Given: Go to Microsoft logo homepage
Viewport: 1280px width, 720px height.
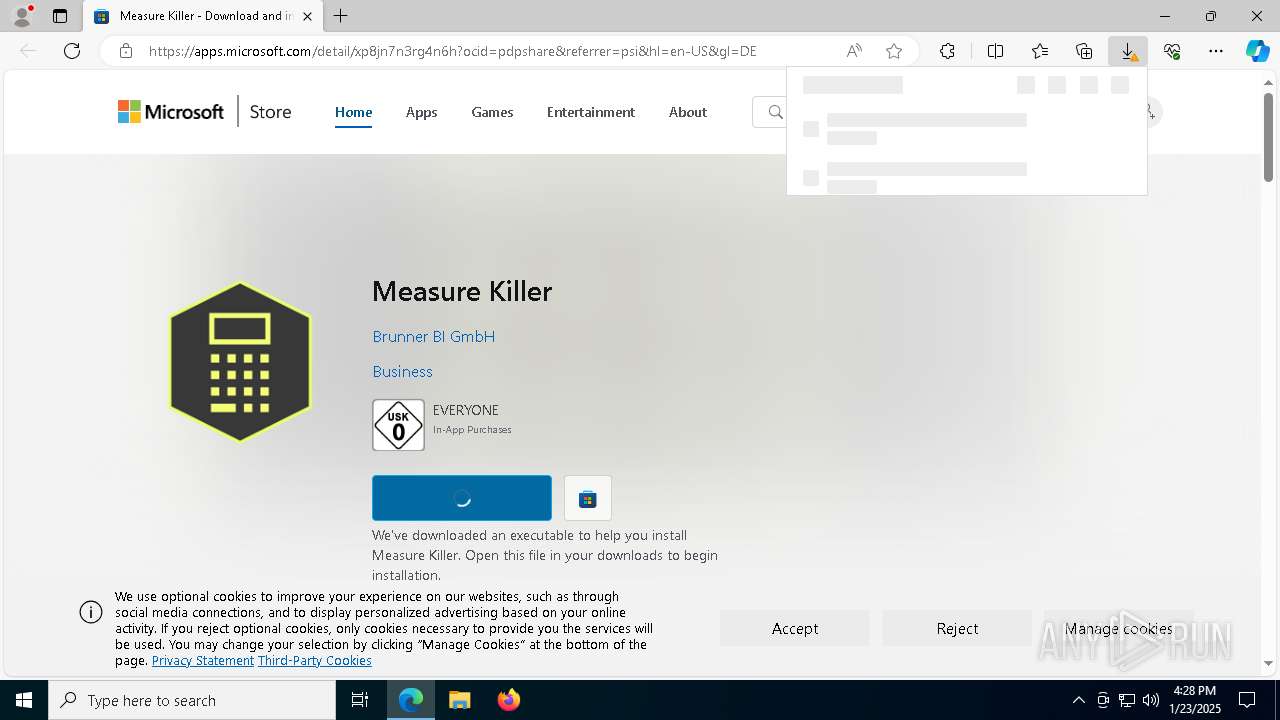Looking at the screenshot, I should click(171, 112).
